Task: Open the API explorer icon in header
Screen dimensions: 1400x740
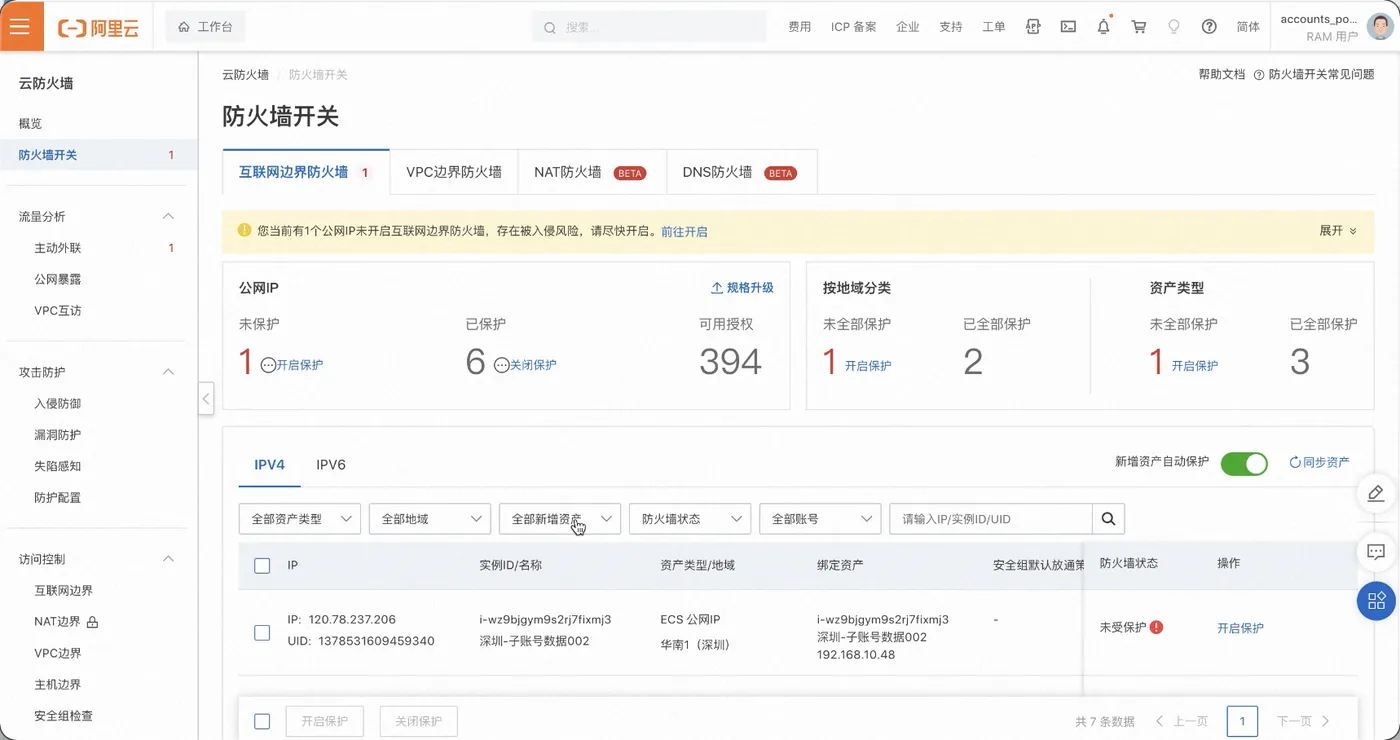Action: point(1033,27)
